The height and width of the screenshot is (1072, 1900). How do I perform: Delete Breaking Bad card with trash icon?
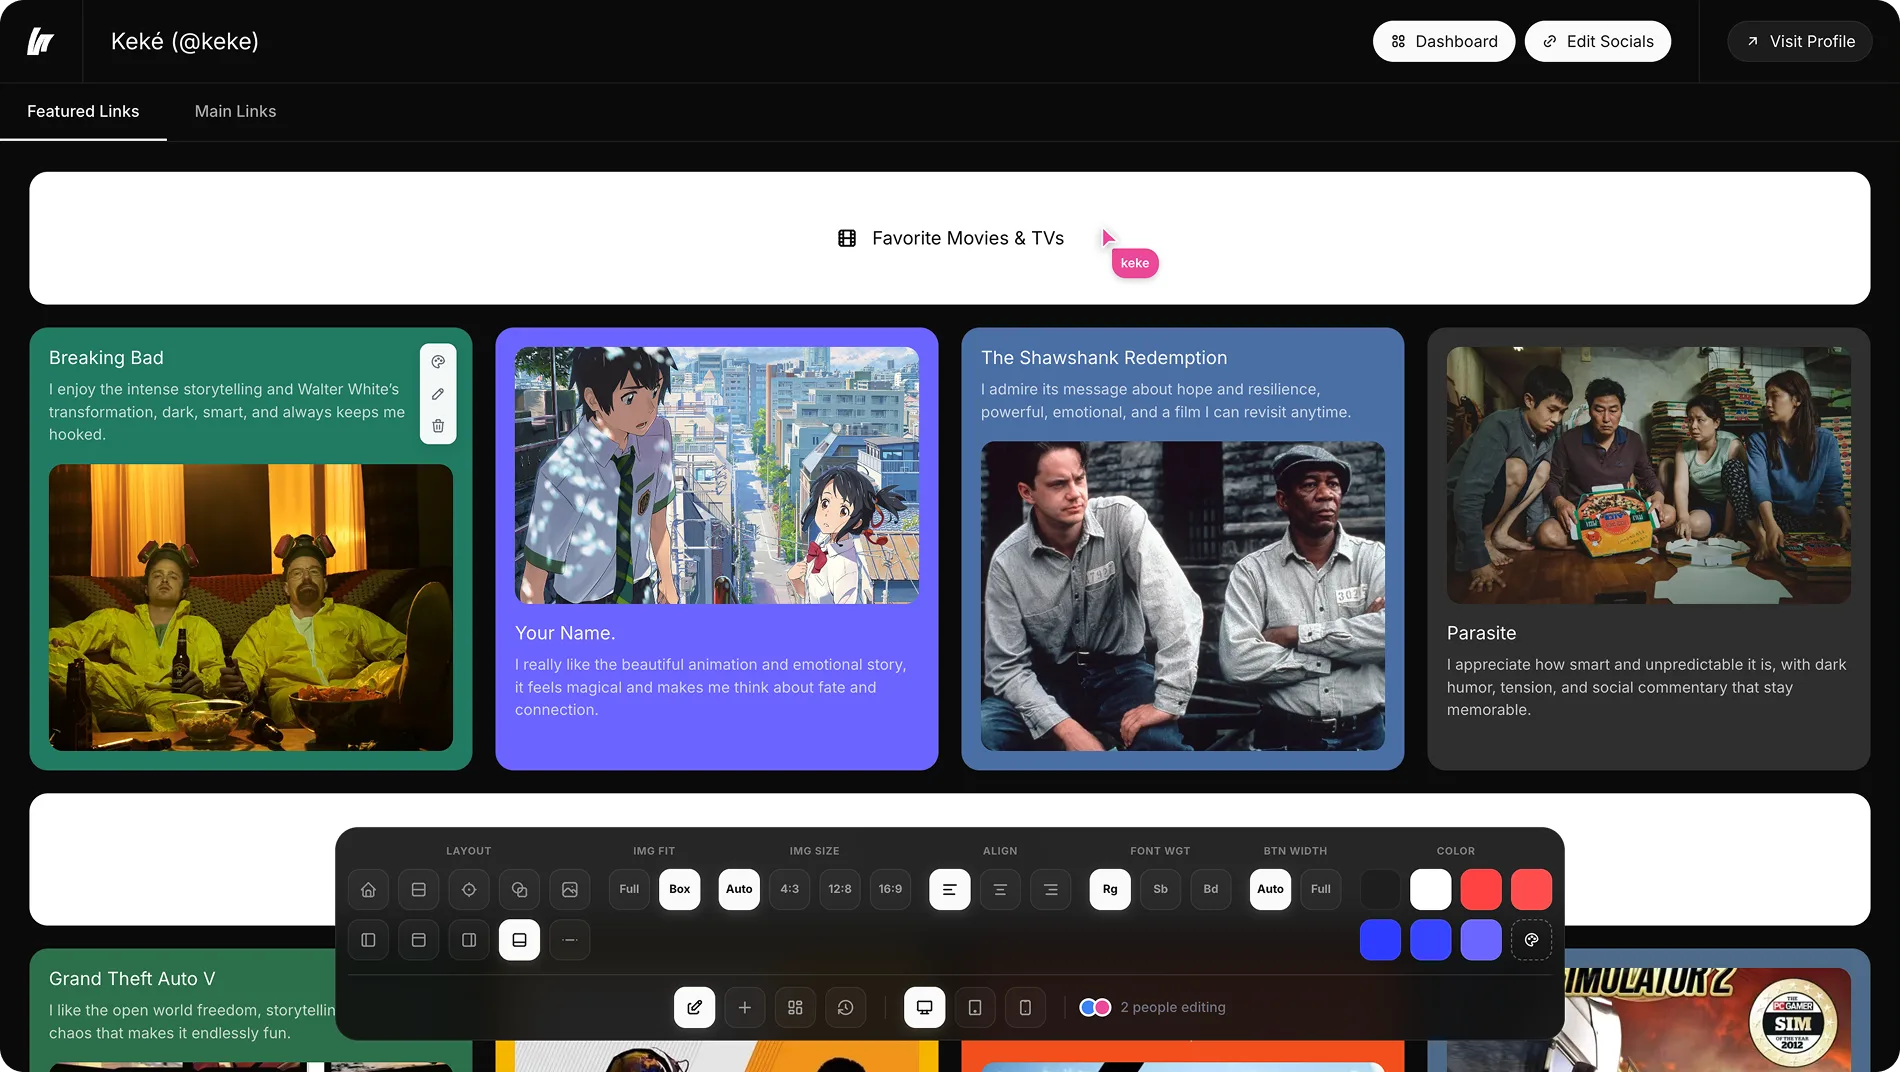pos(438,426)
